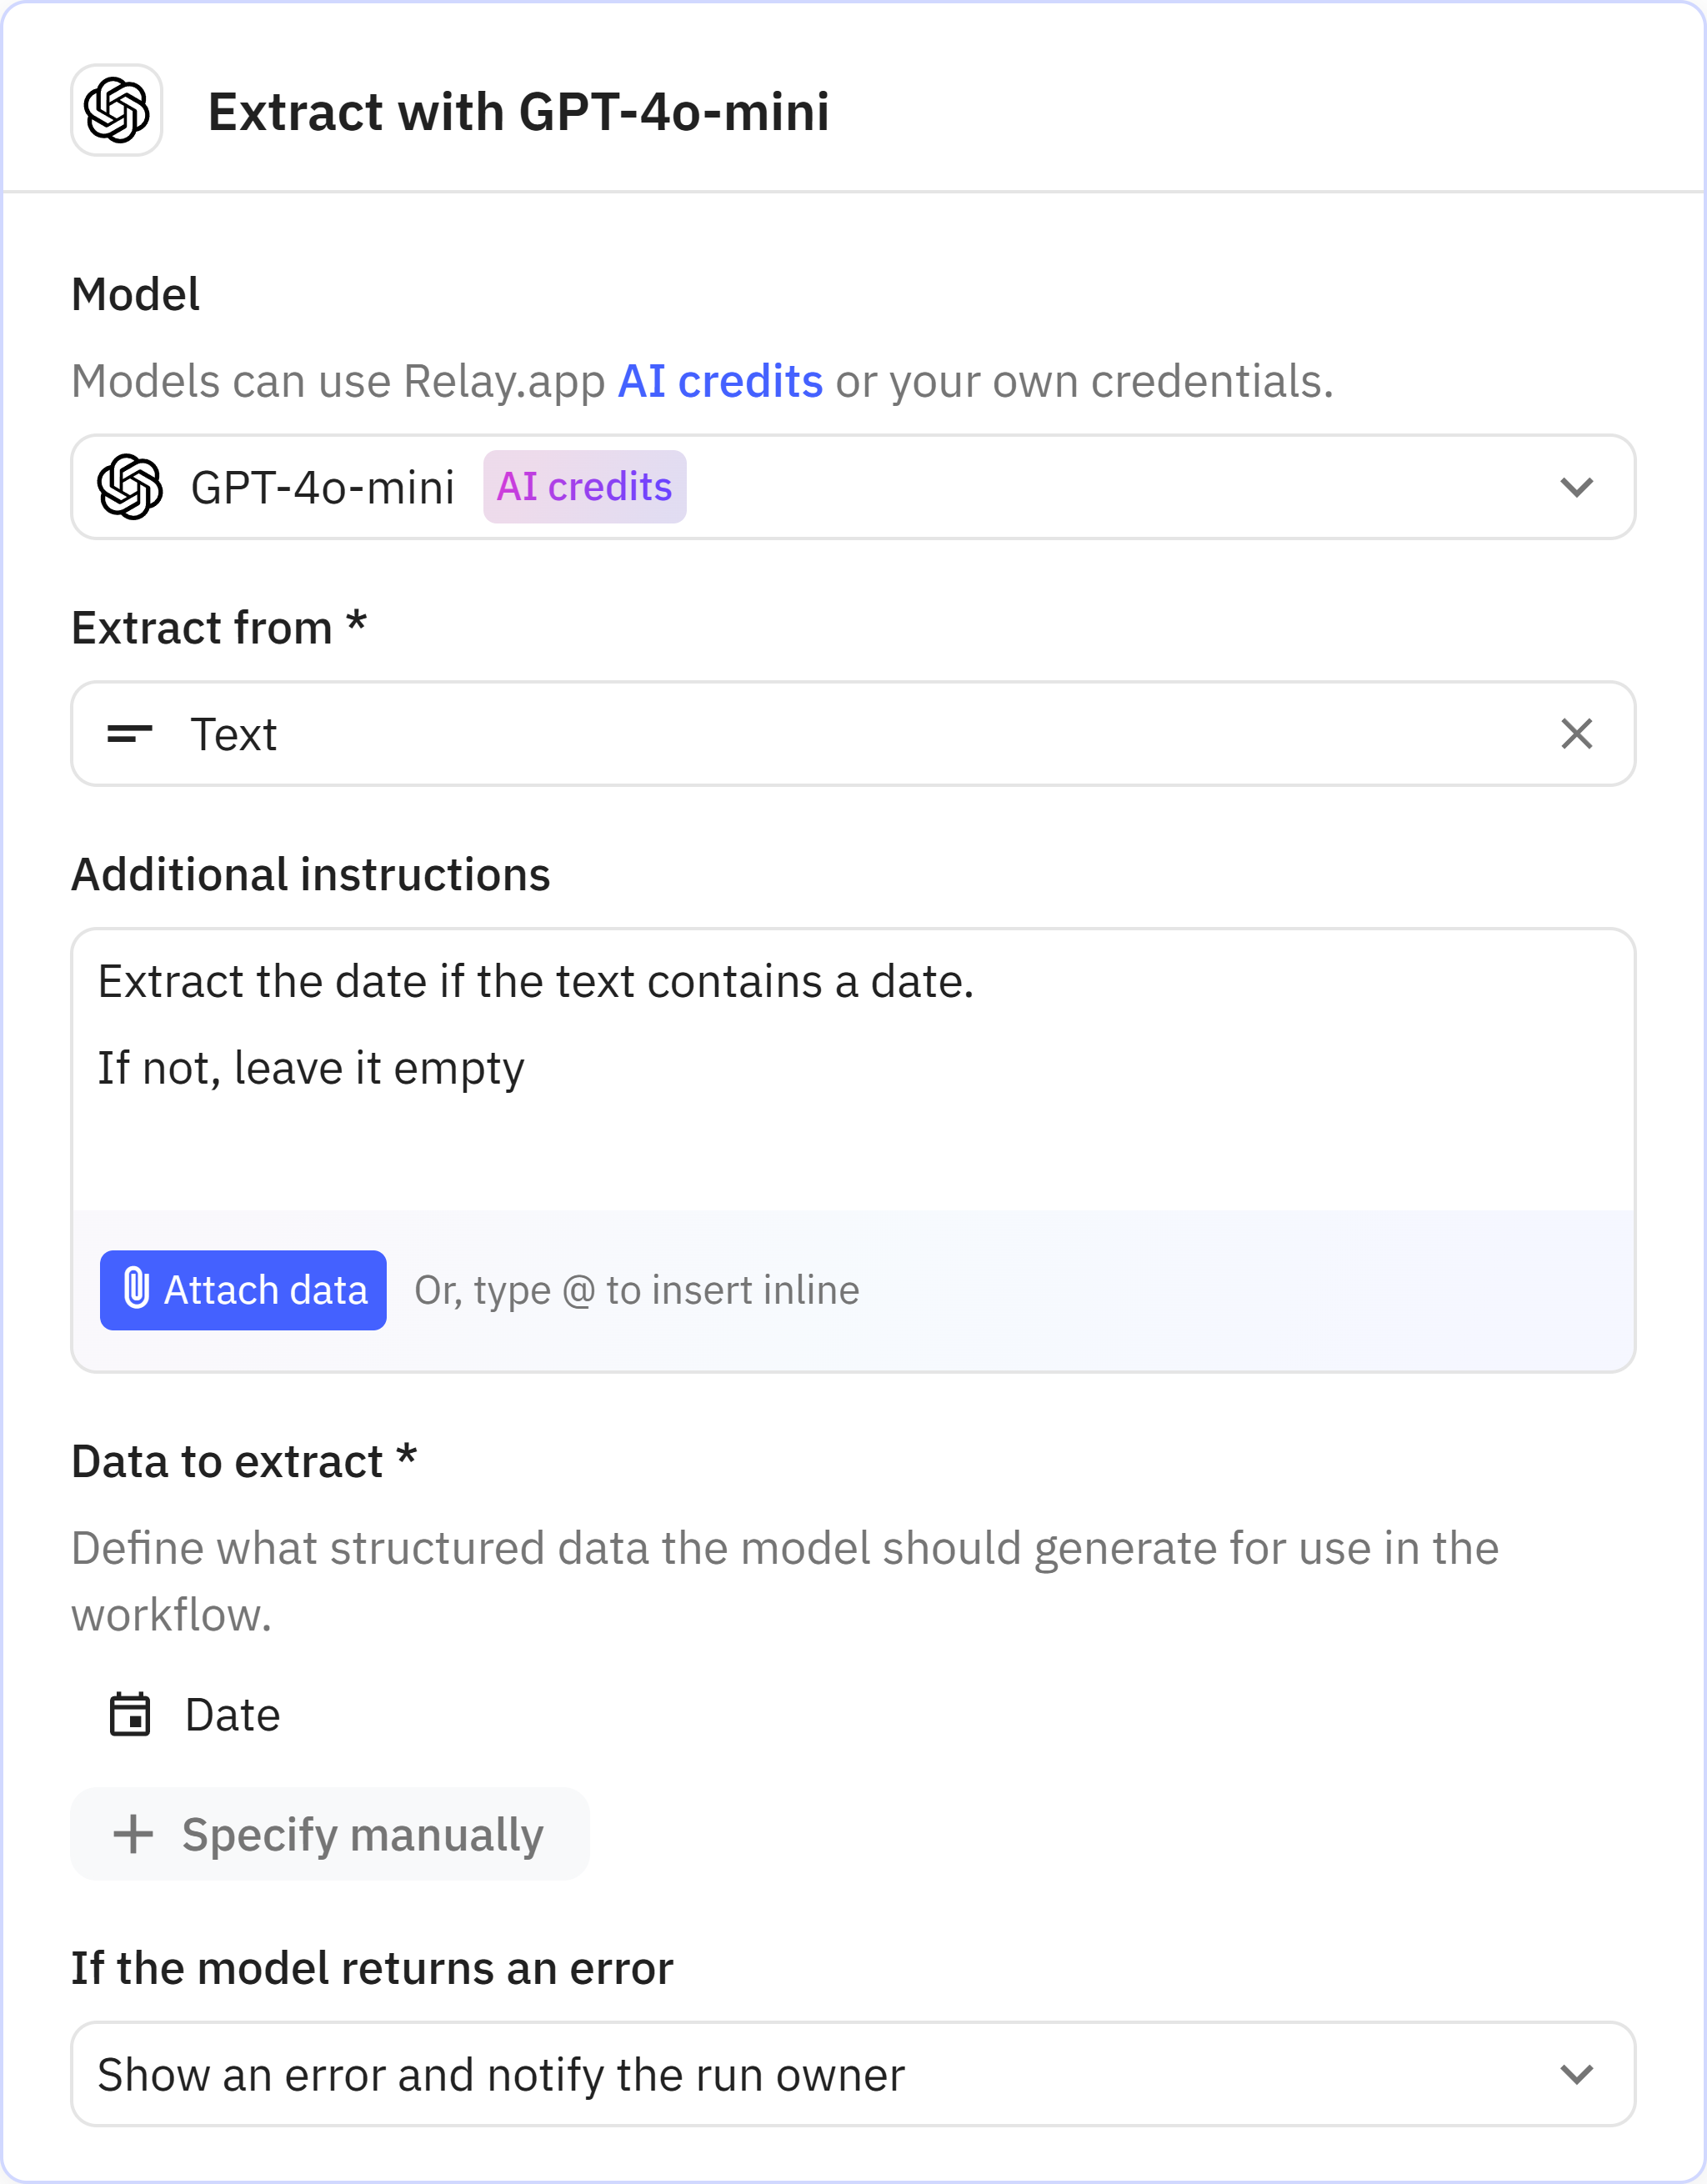Click the 'If not, leave it empty' line
The width and height of the screenshot is (1707, 2184).
(x=310, y=1068)
